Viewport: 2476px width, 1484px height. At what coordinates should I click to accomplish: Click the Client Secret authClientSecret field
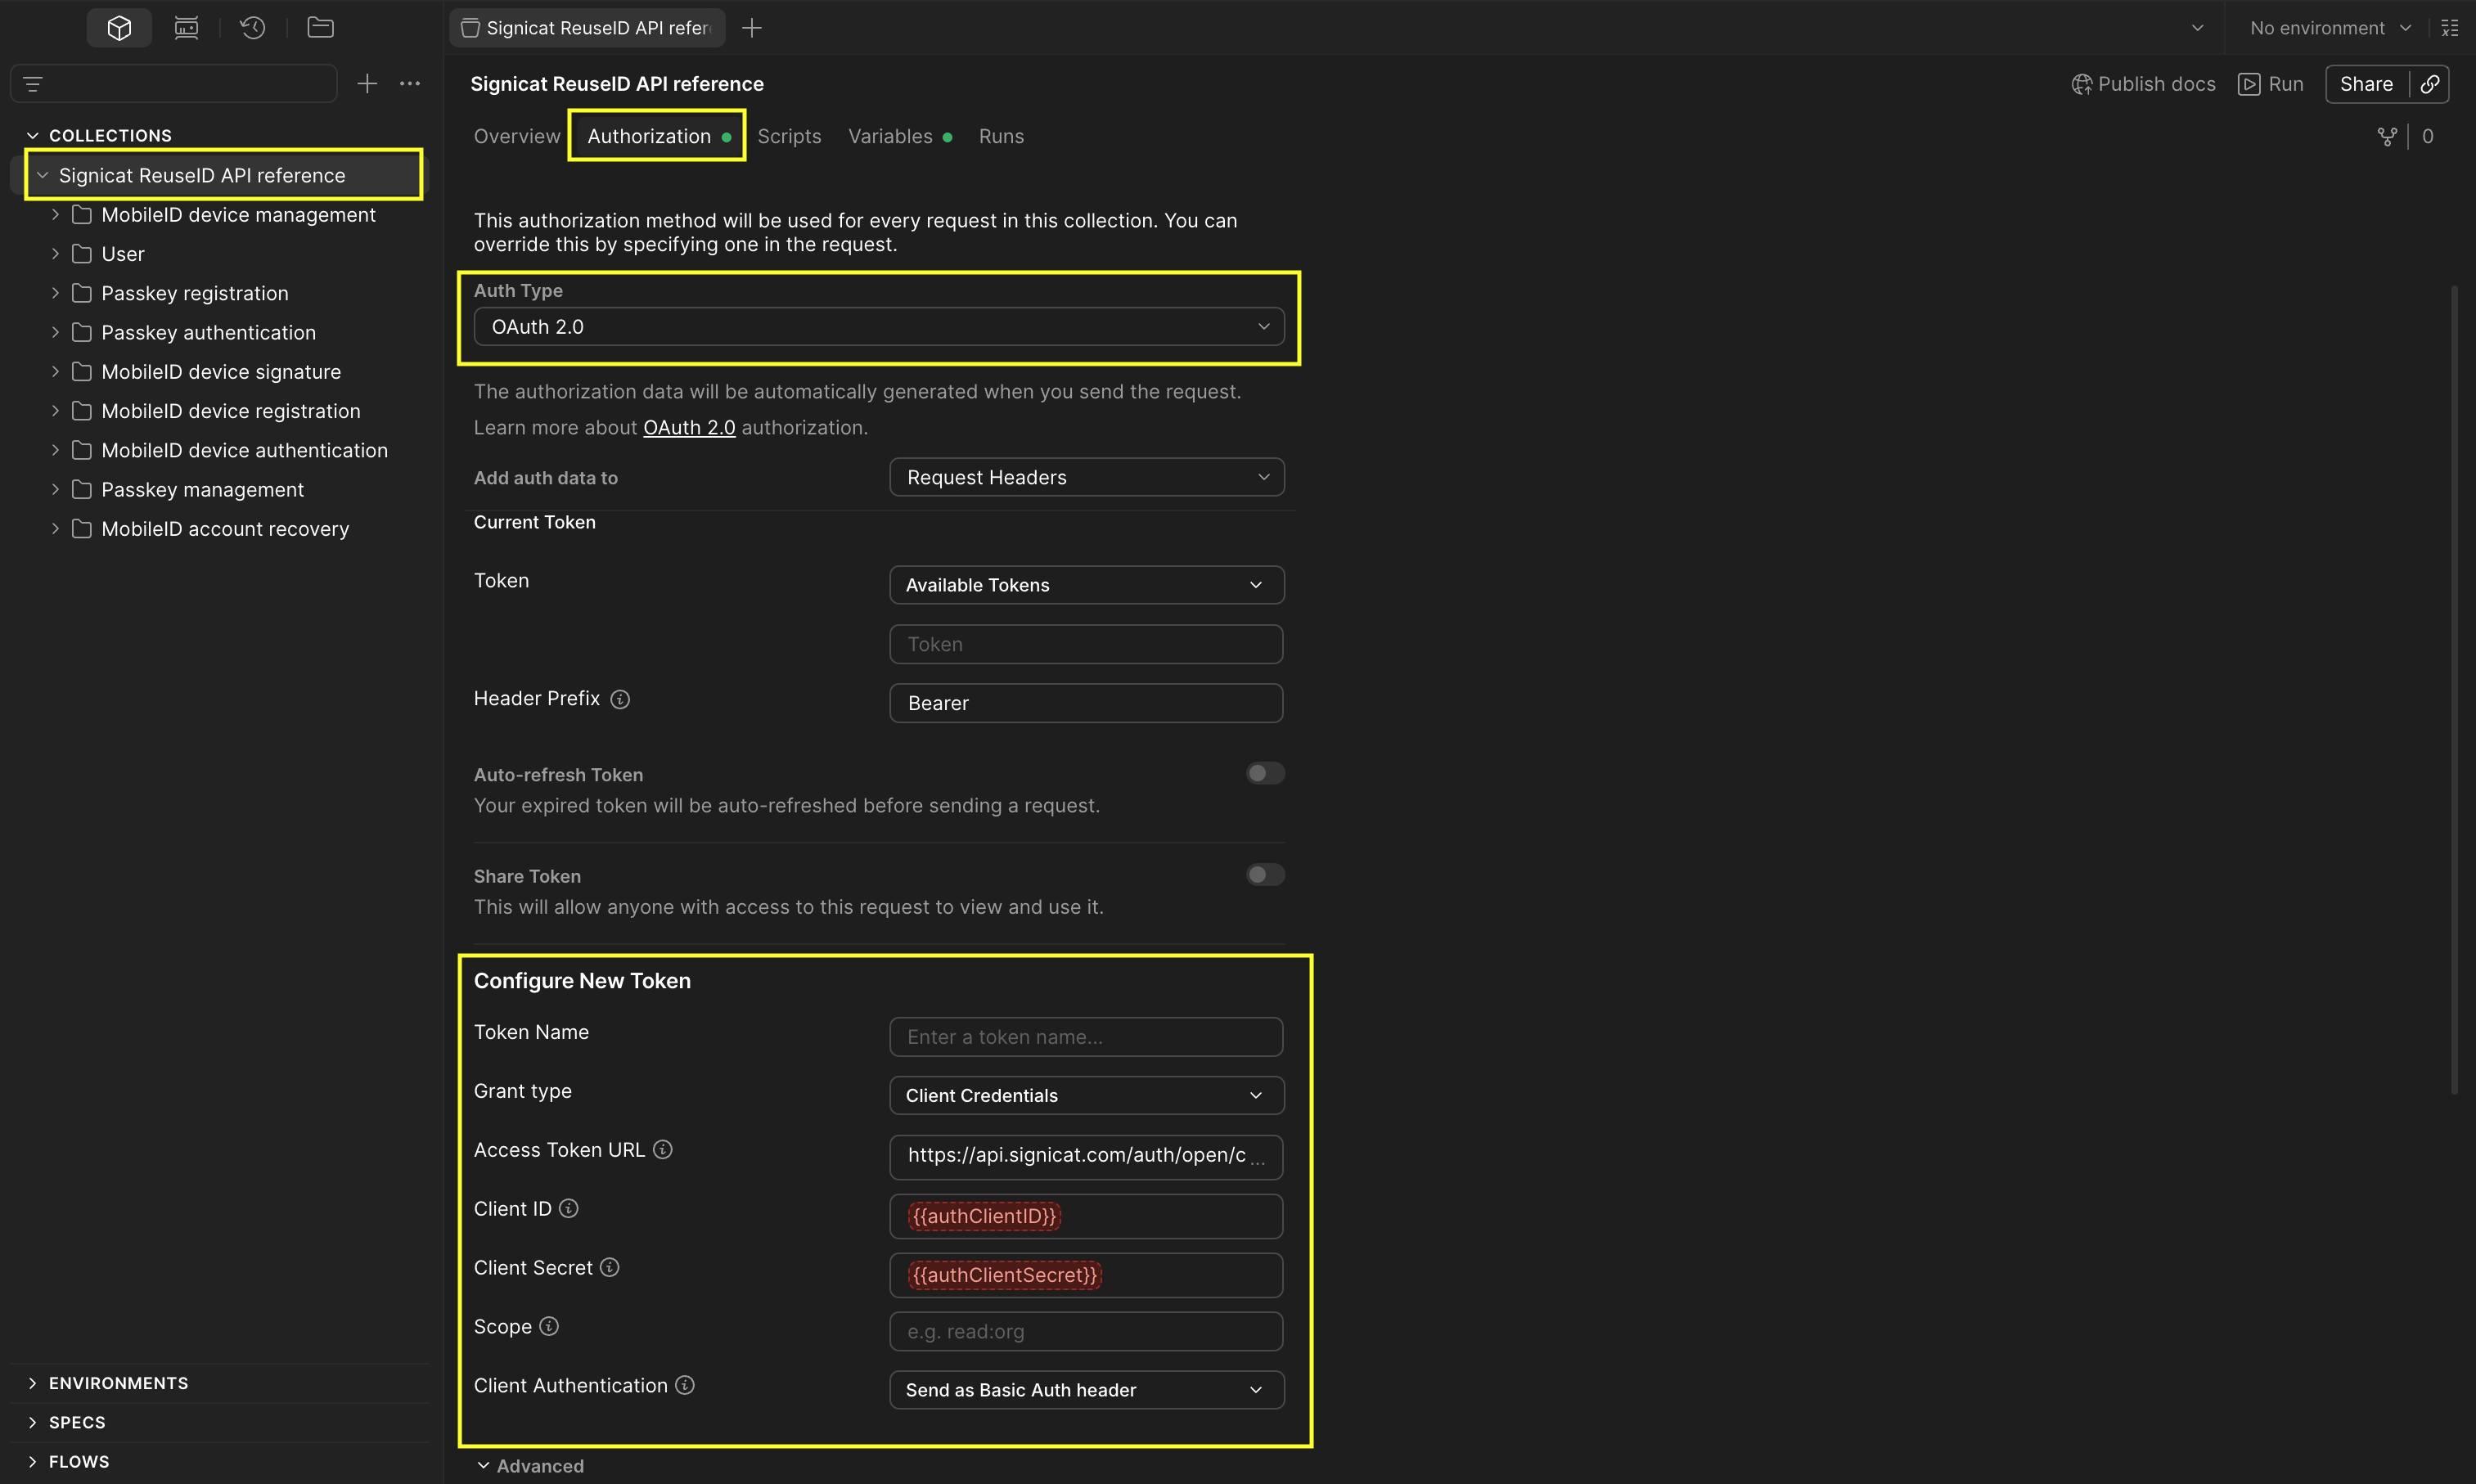(x=1086, y=1275)
